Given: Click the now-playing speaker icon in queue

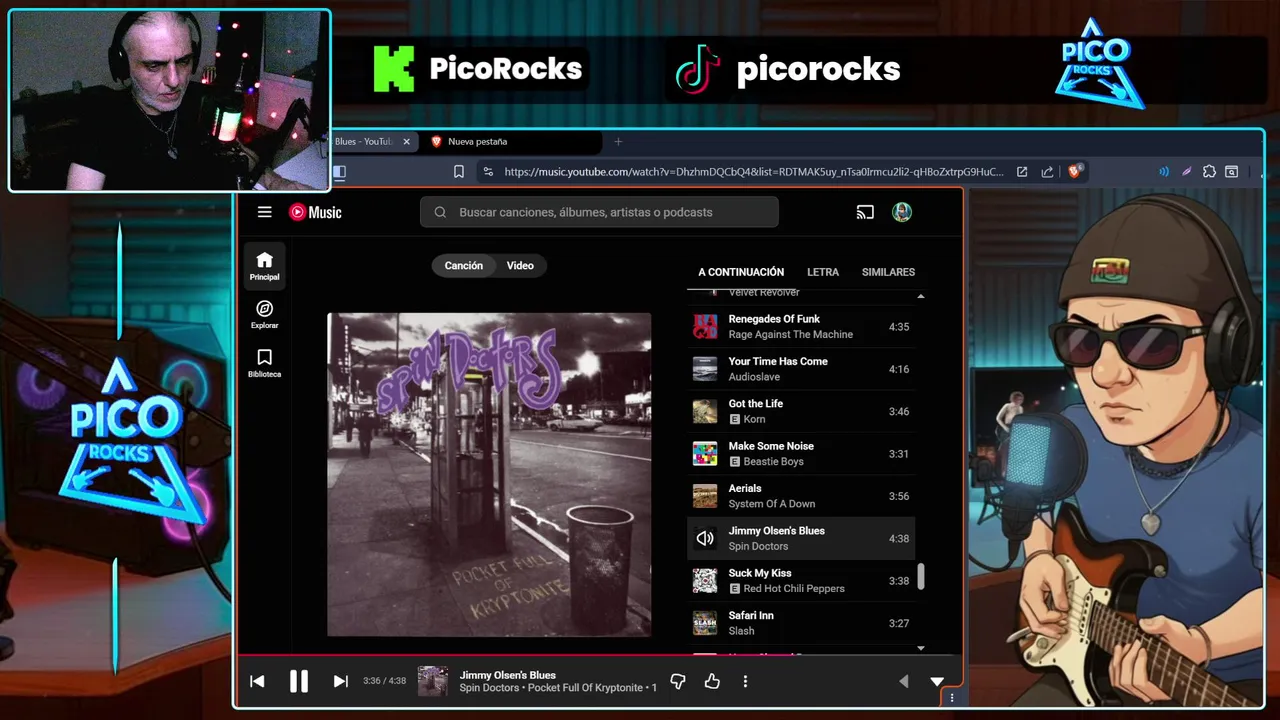Looking at the screenshot, I should click(705, 538).
